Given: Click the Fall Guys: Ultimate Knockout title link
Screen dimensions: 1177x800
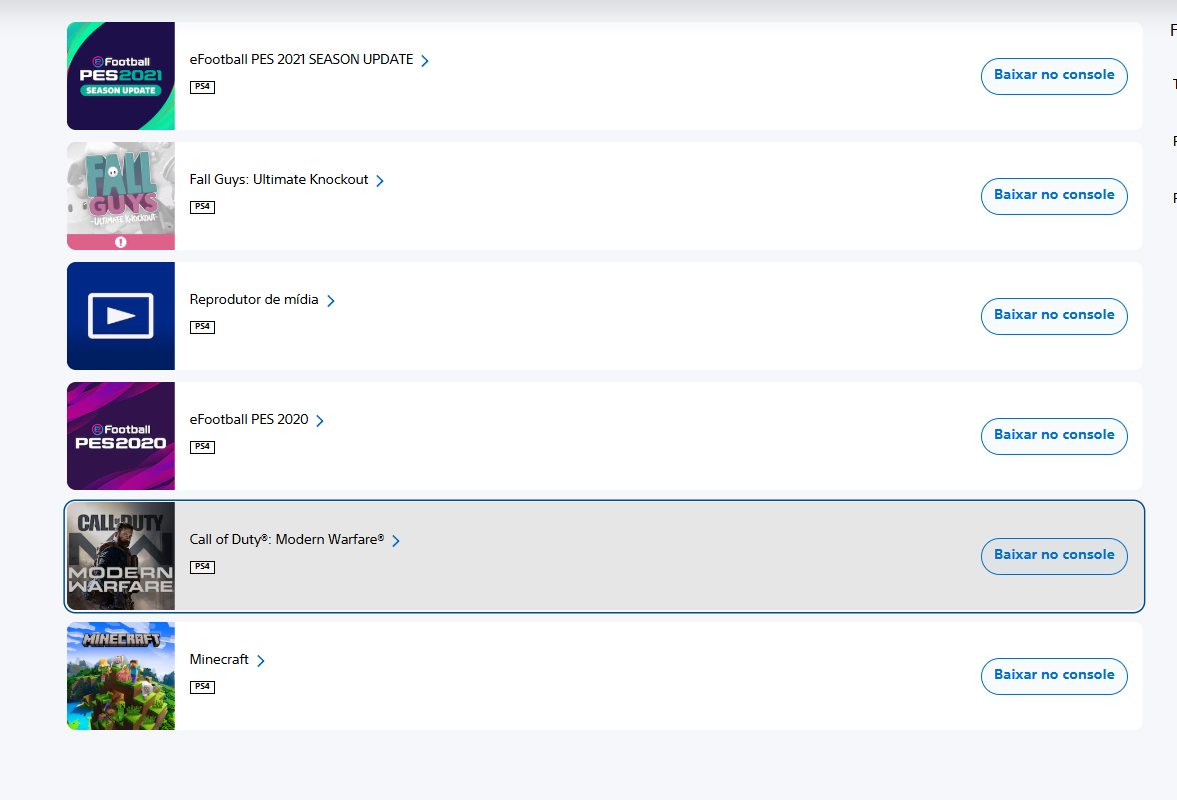Looking at the screenshot, I should point(278,179).
